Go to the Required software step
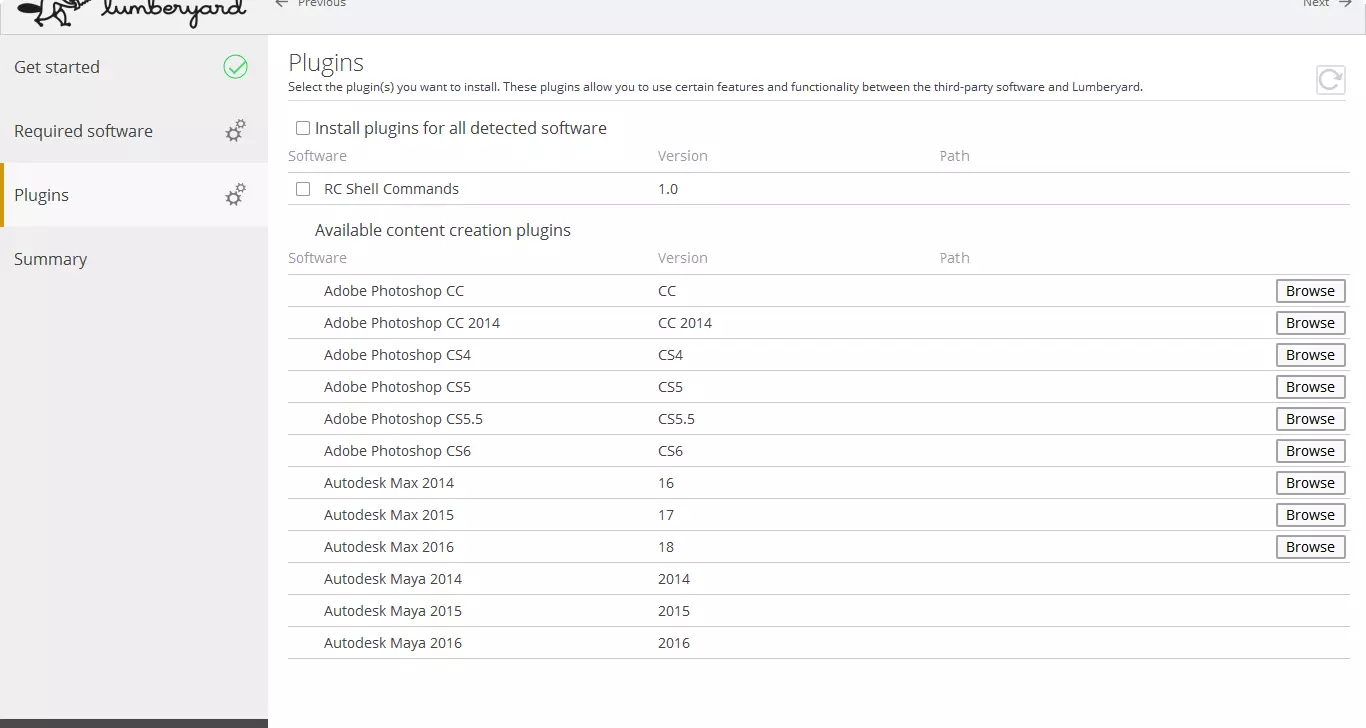 [x=83, y=131]
